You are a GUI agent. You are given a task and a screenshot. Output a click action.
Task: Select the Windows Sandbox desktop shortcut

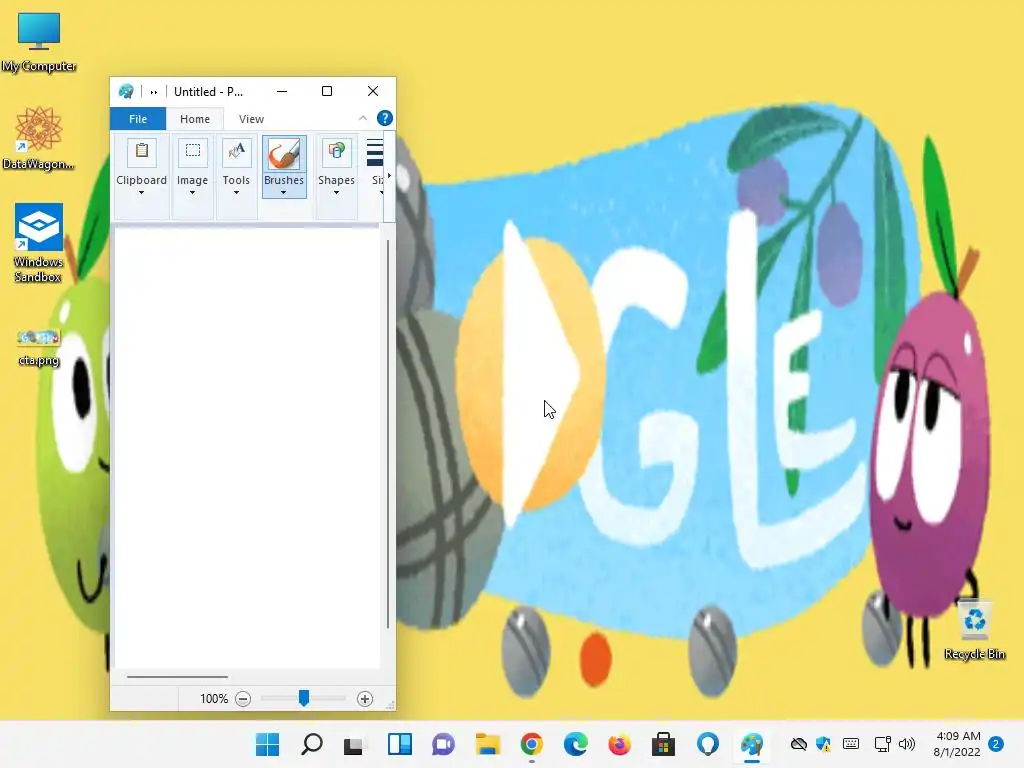[39, 242]
